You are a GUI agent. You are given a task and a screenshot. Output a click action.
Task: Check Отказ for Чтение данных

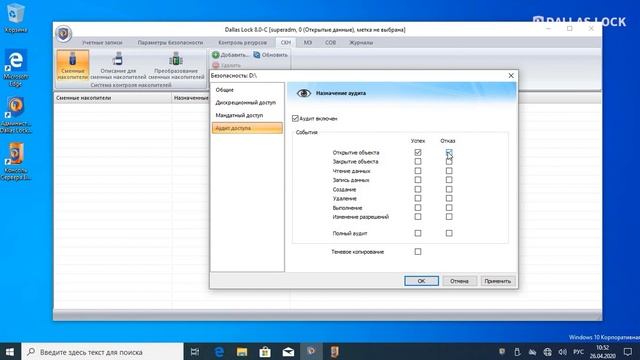449,171
